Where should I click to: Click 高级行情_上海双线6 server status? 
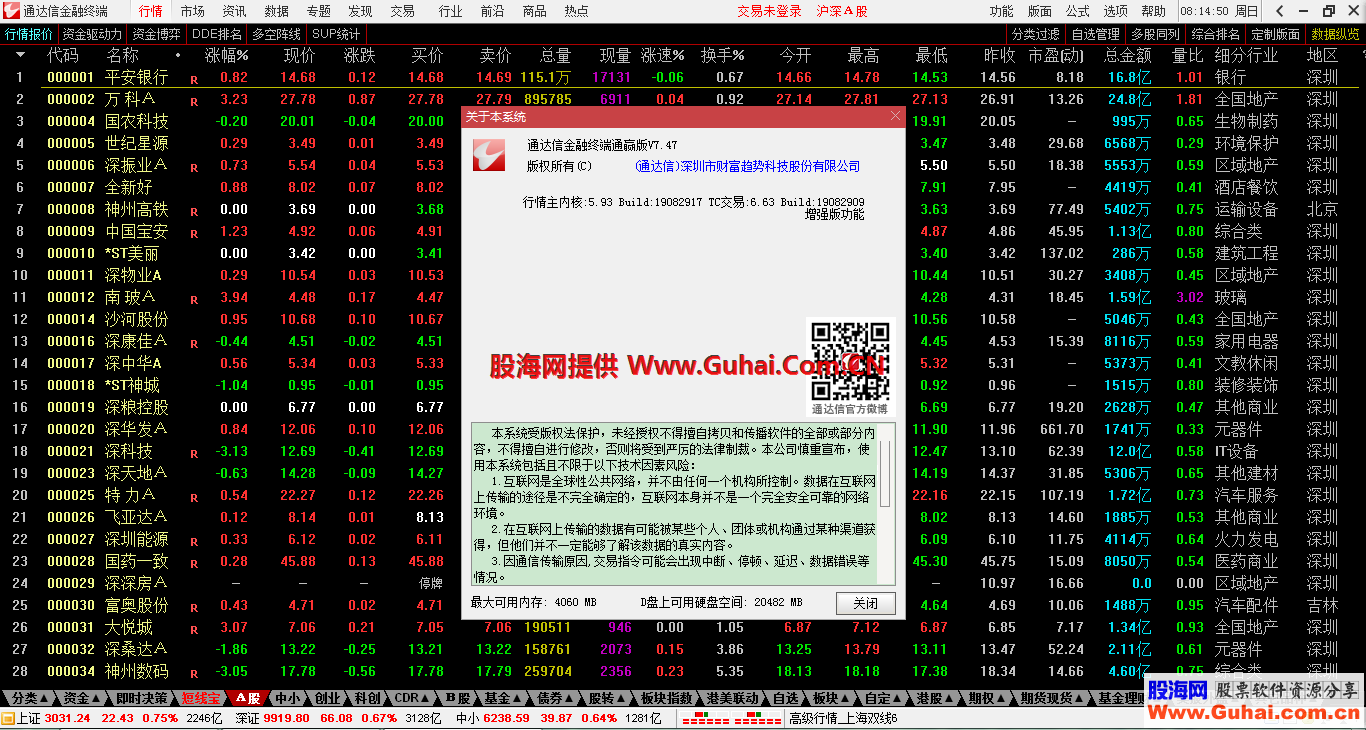click(843, 718)
